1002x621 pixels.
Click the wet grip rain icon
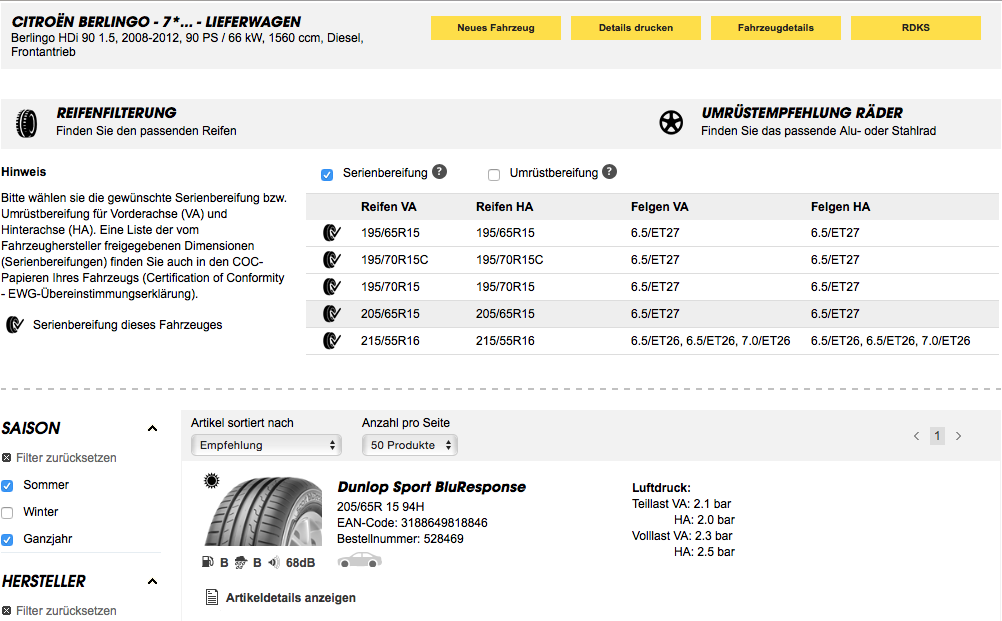pyautogui.click(x=241, y=562)
